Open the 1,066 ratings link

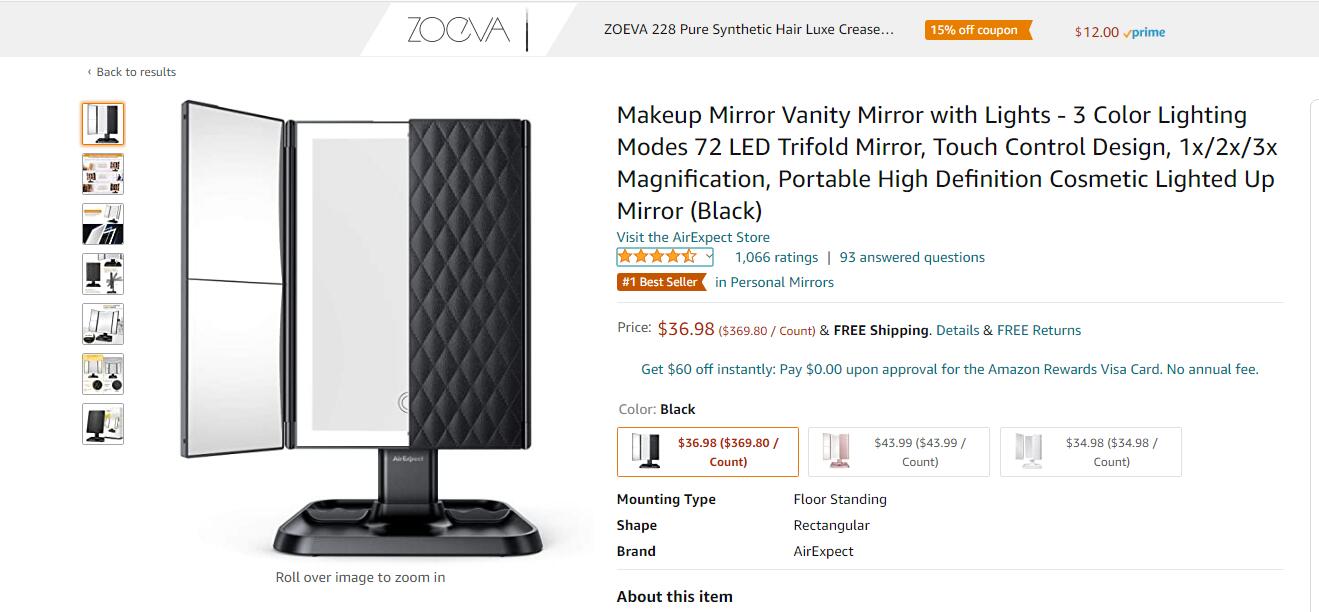coord(776,257)
